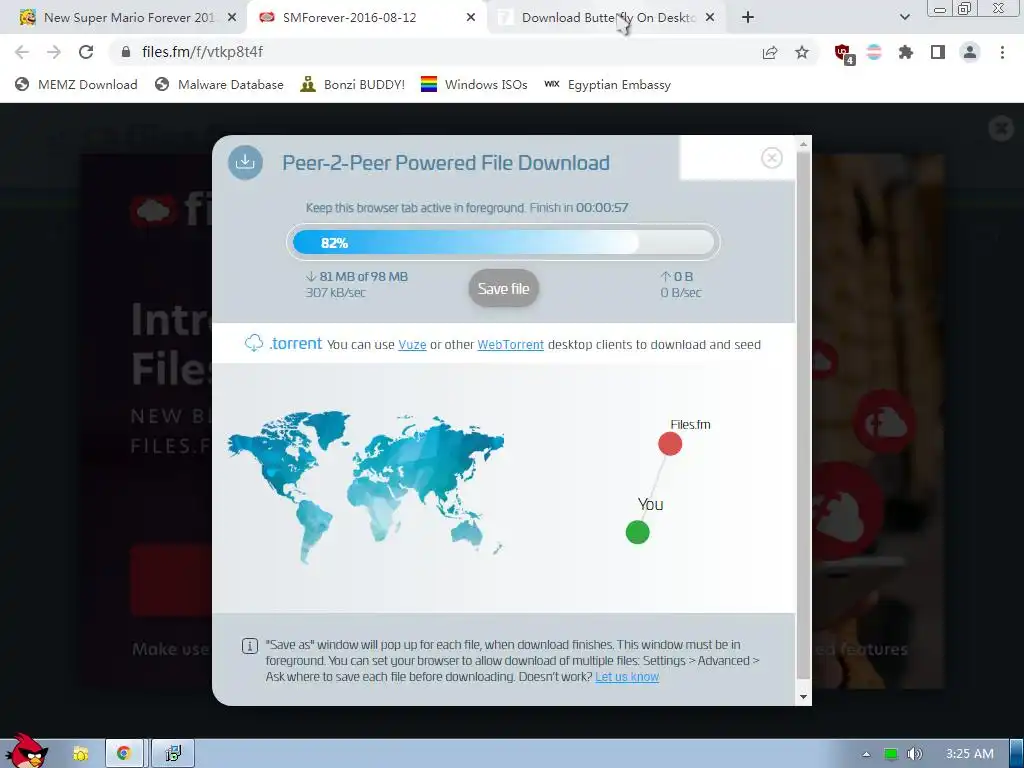Viewport: 1024px width, 768px height.
Task: Show hidden system tray icons
Action: pos(866,754)
